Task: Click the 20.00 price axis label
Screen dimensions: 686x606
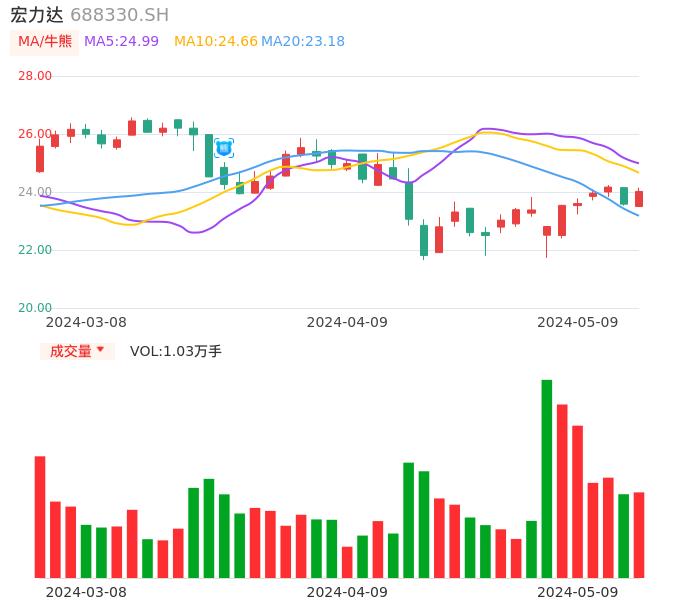Action: pyautogui.click(x=35, y=308)
